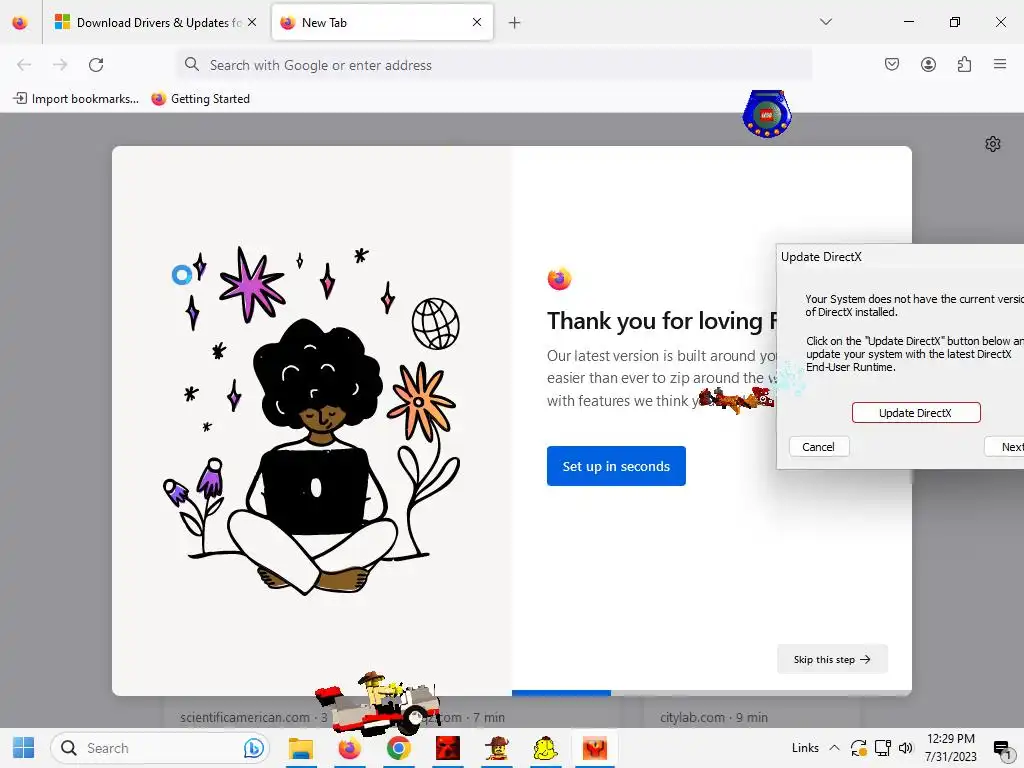
Task: Click the Set up in seconds button
Action: (x=616, y=466)
